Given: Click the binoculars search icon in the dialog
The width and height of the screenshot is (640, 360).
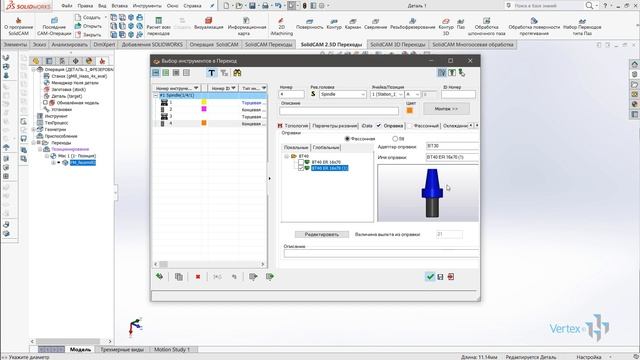Looking at the screenshot, I should click(237, 73).
